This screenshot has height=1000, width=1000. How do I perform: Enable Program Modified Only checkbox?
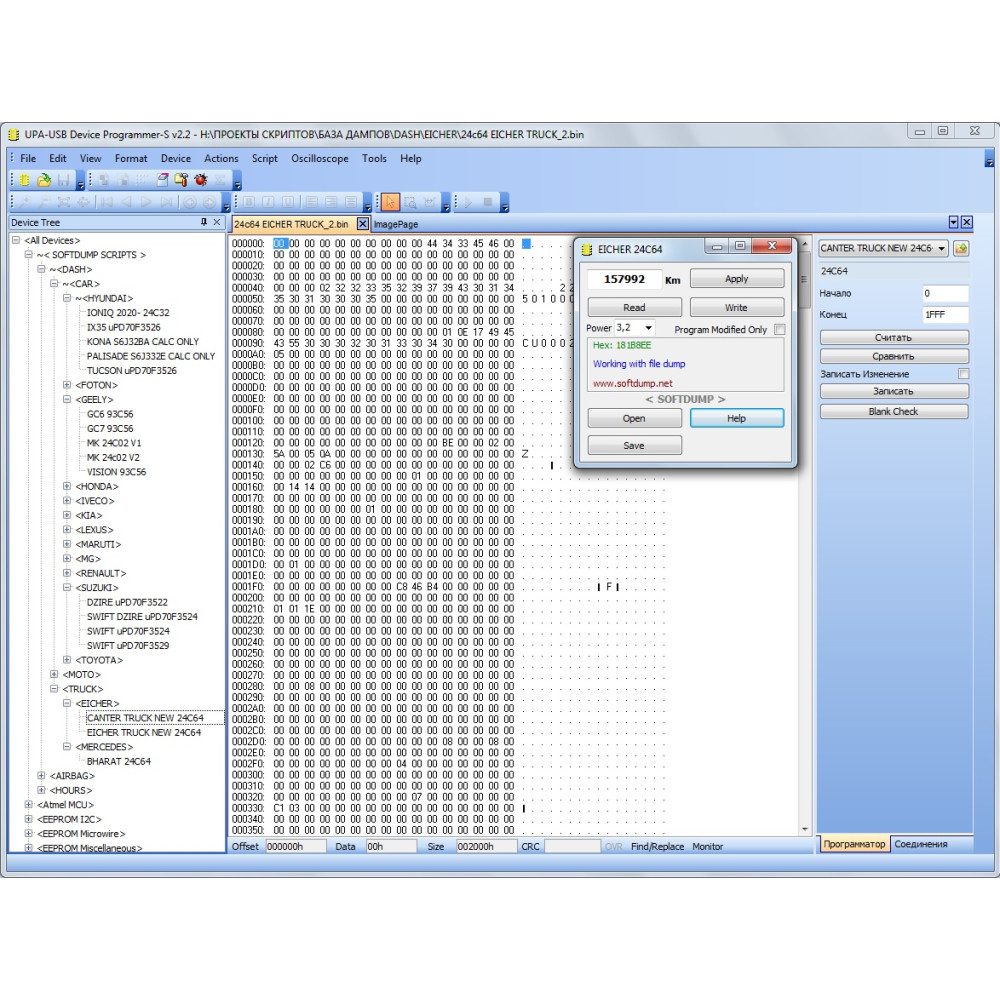pos(779,330)
